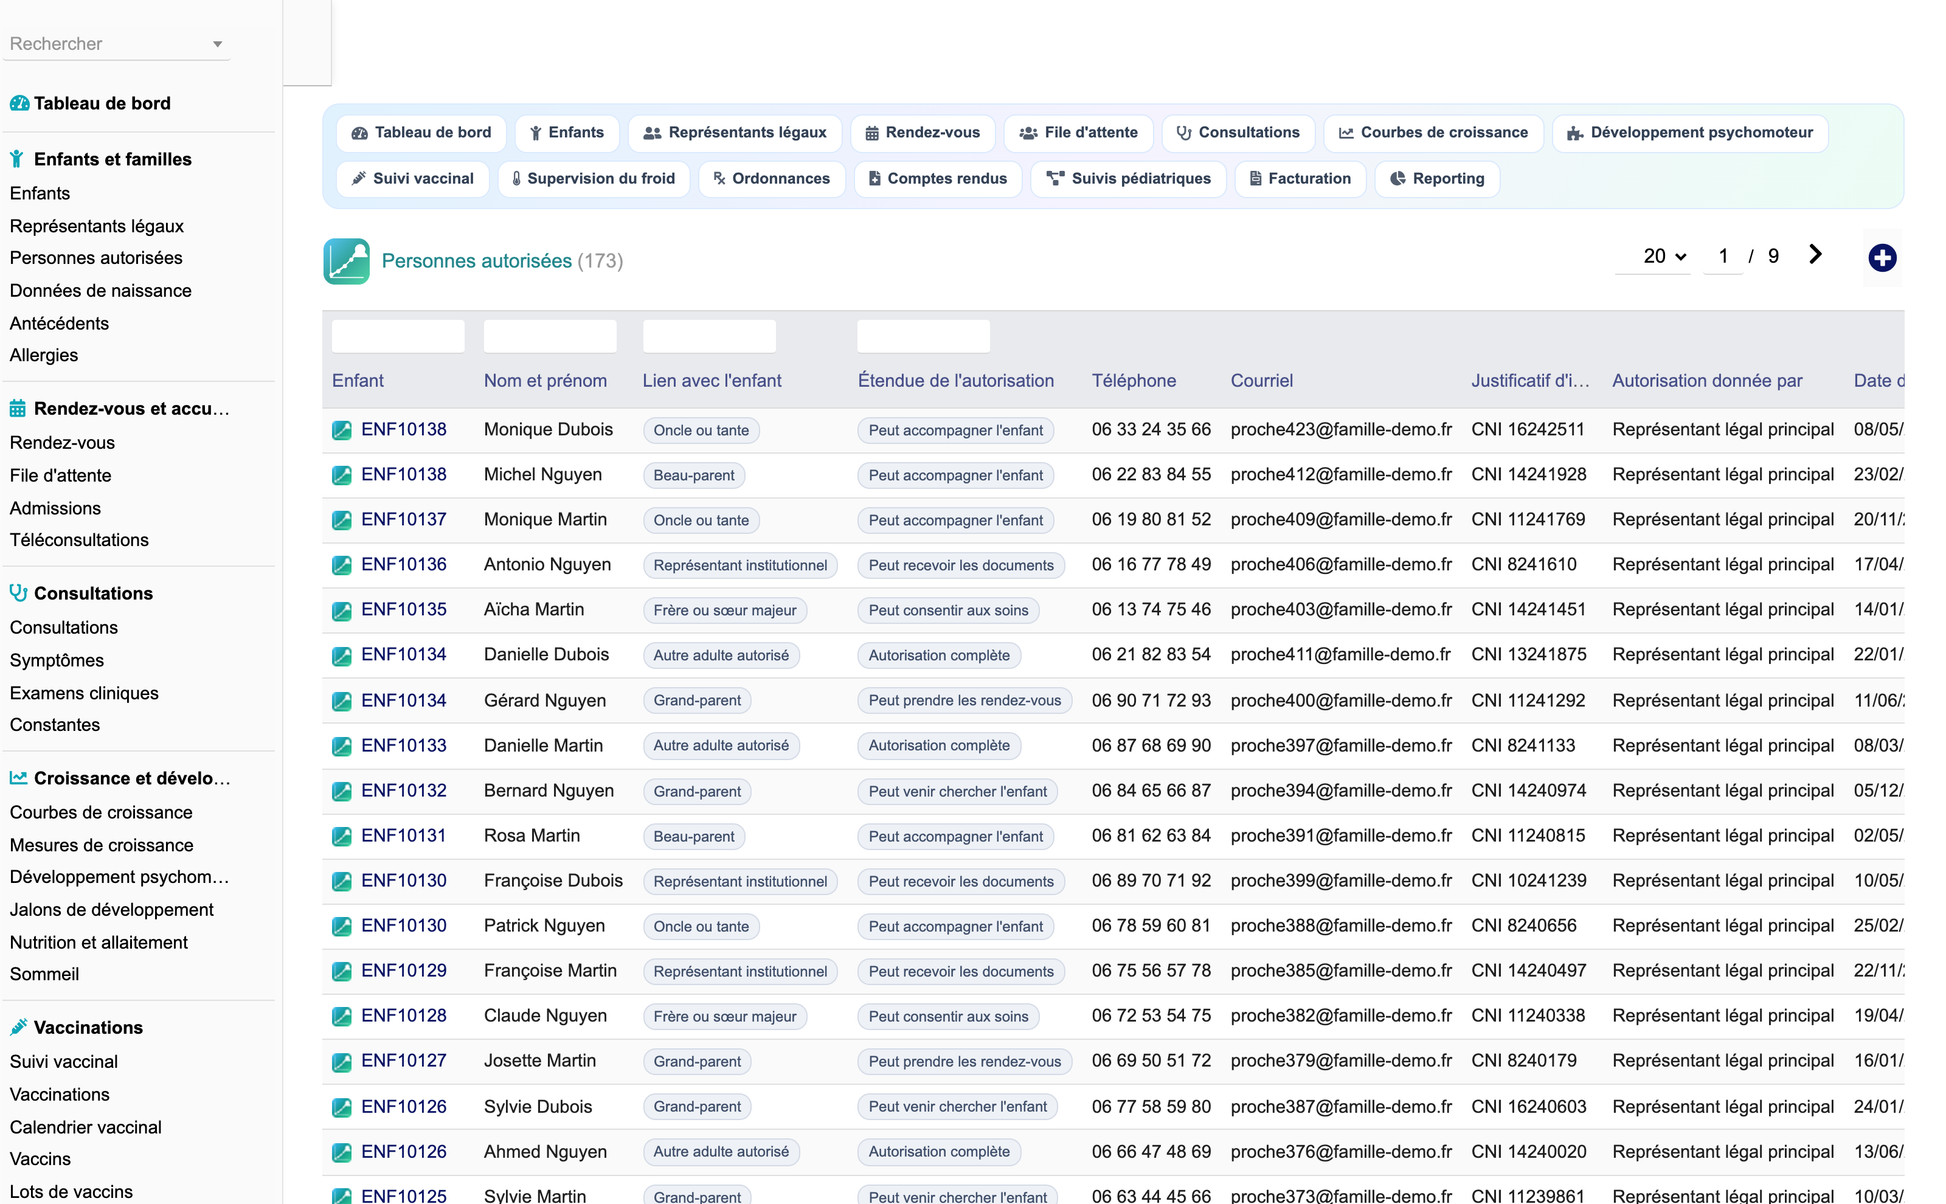Click the Personnes autorisées module icon

coord(346,261)
